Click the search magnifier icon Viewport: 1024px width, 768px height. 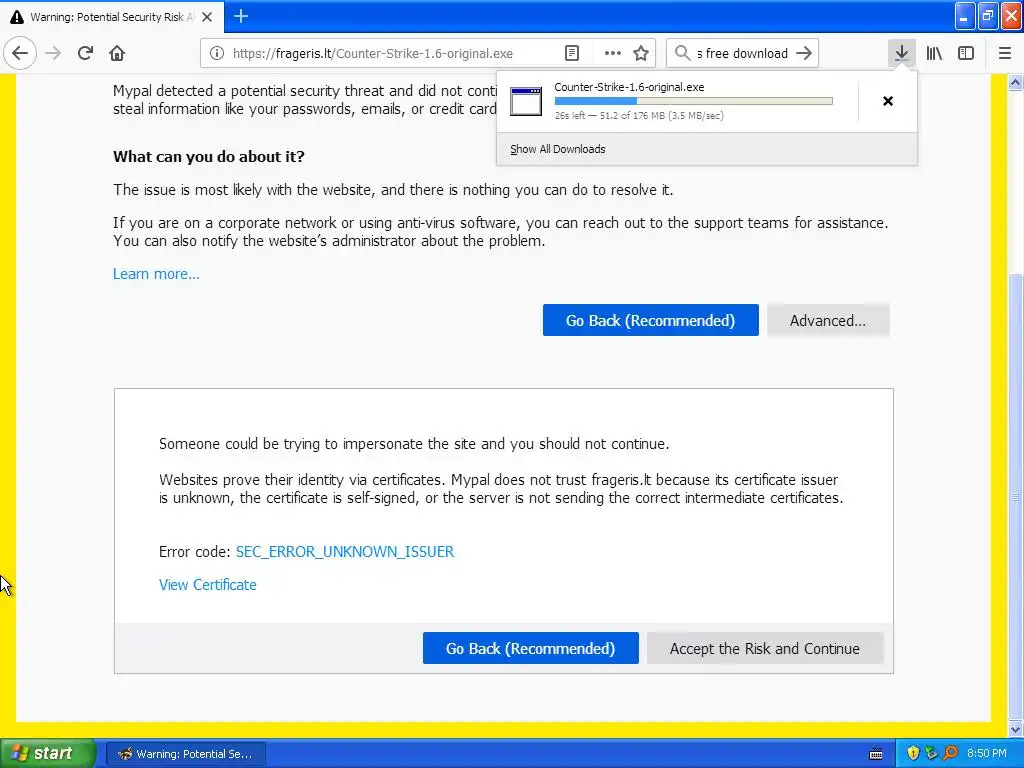682,53
